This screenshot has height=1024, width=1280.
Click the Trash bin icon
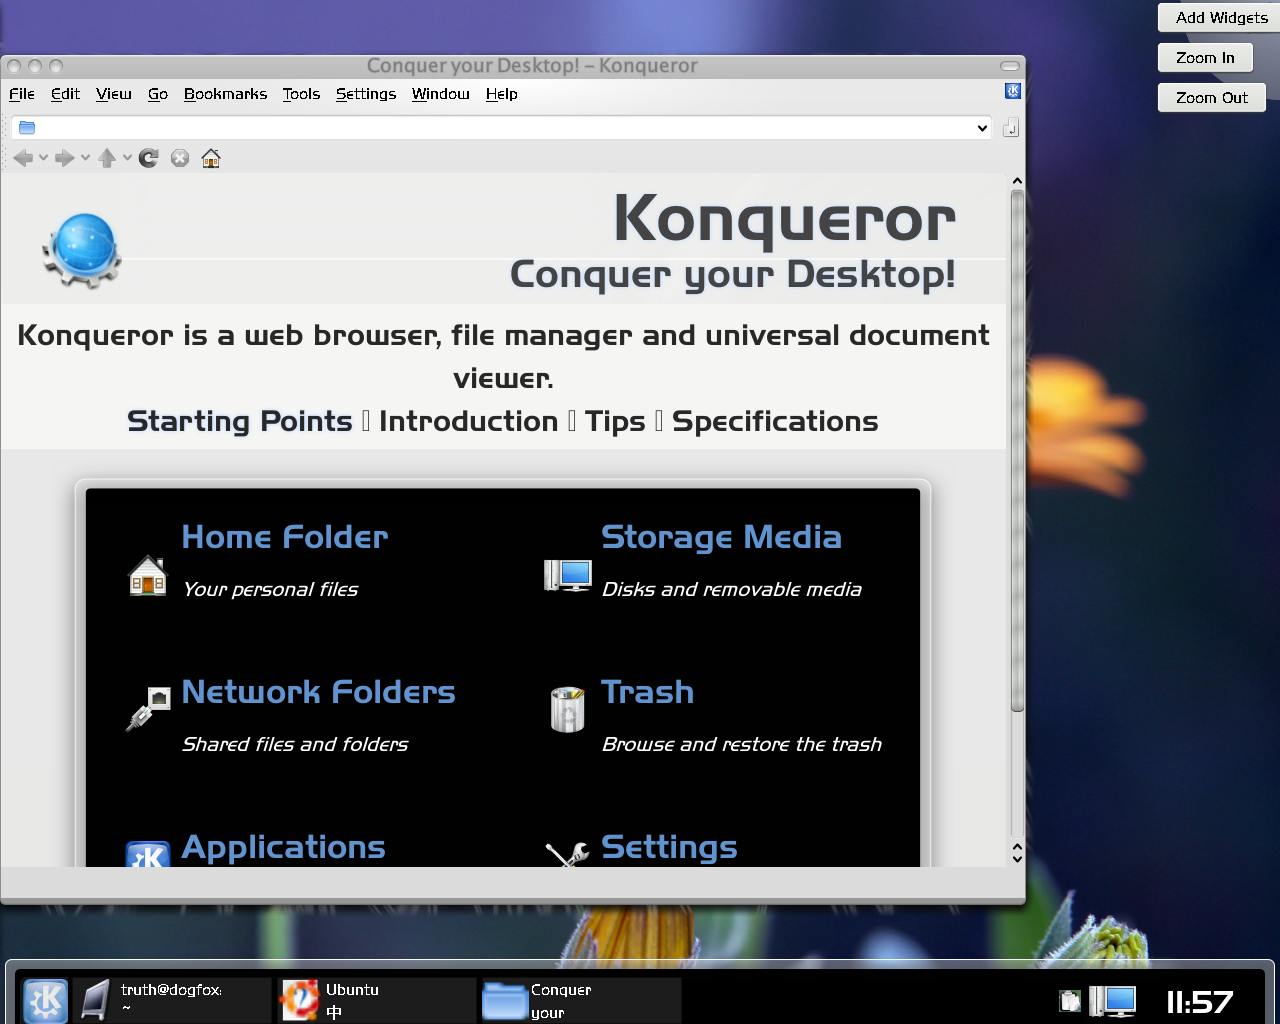point(567,709)
